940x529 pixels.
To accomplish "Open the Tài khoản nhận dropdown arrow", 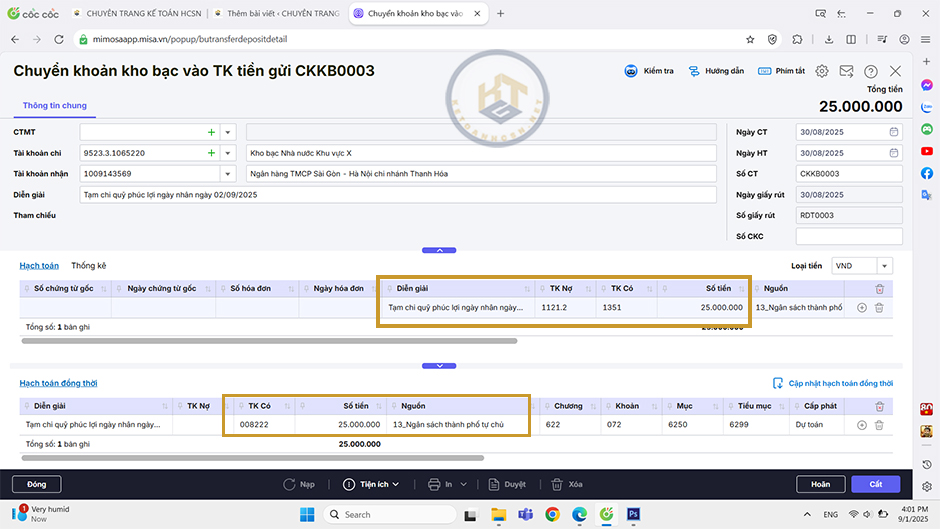I will tap(228, 174).
